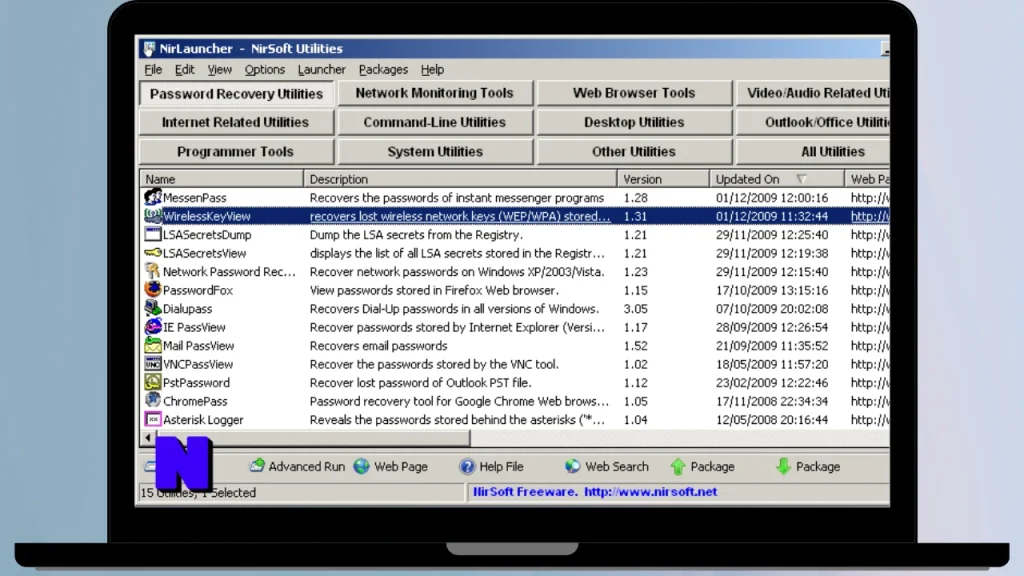This screenshot has height=576, width=1024.
Task: Select the Mail PassView entry
Action: pyautogui.click(x=199, y=345)
